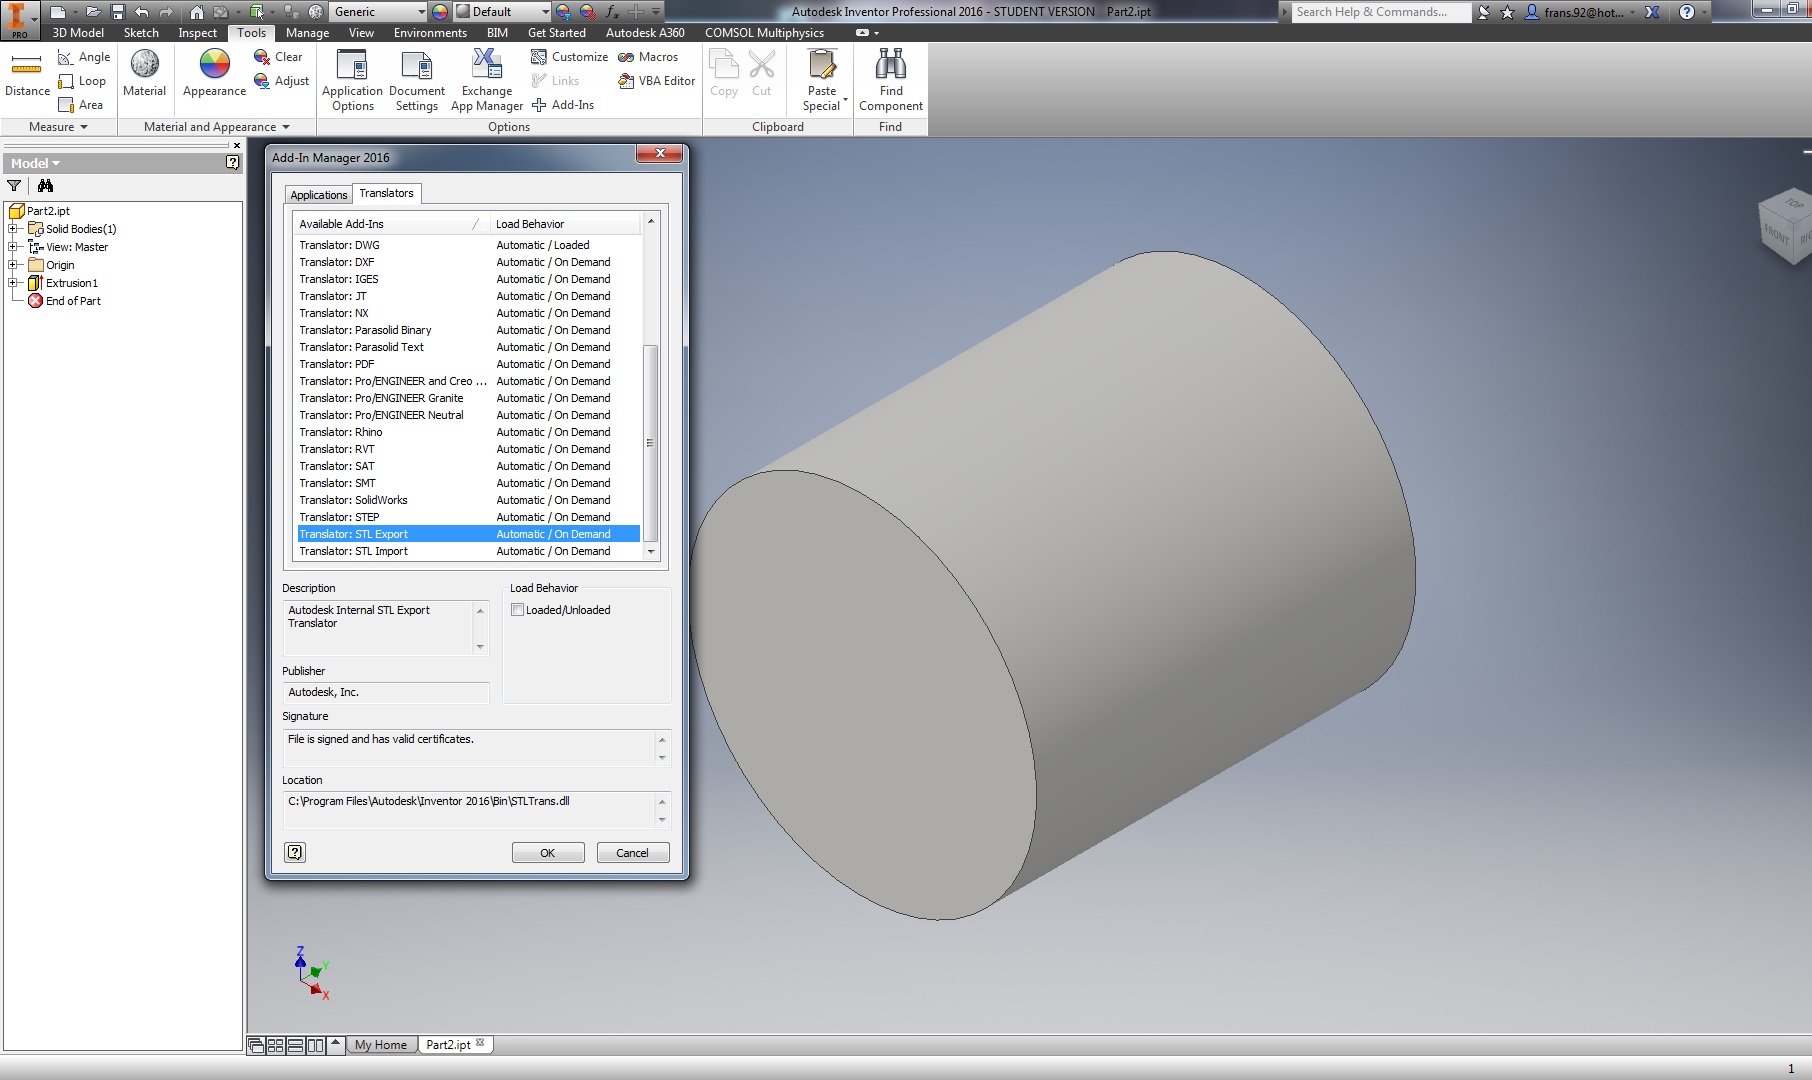Click the Adjust appearance tool

click(281, 81)
